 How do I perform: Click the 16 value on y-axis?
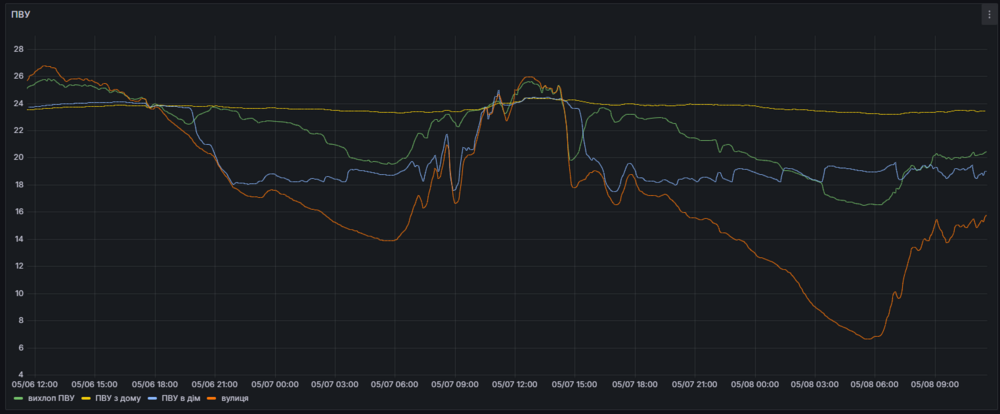(17, 212)
